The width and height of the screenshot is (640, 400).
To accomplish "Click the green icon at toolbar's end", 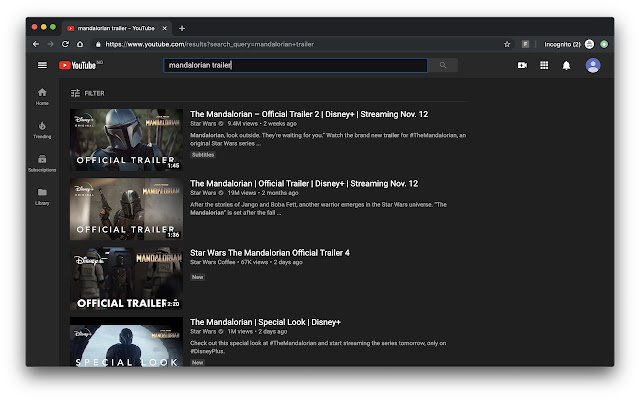I will tap(604, 44).
